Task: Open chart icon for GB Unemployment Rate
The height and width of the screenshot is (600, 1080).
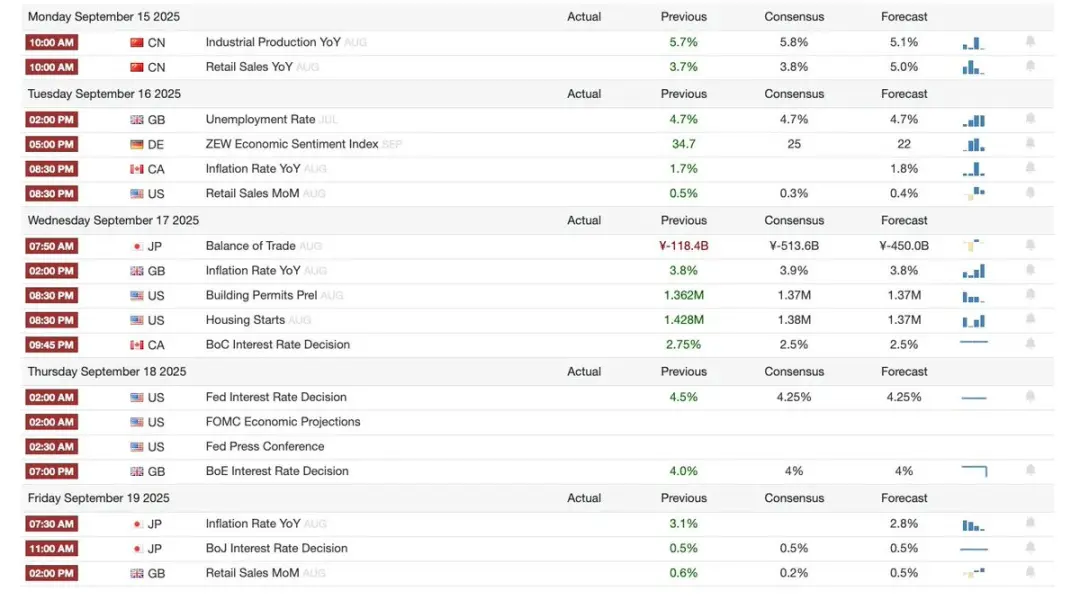Action: tap(973, 120)
